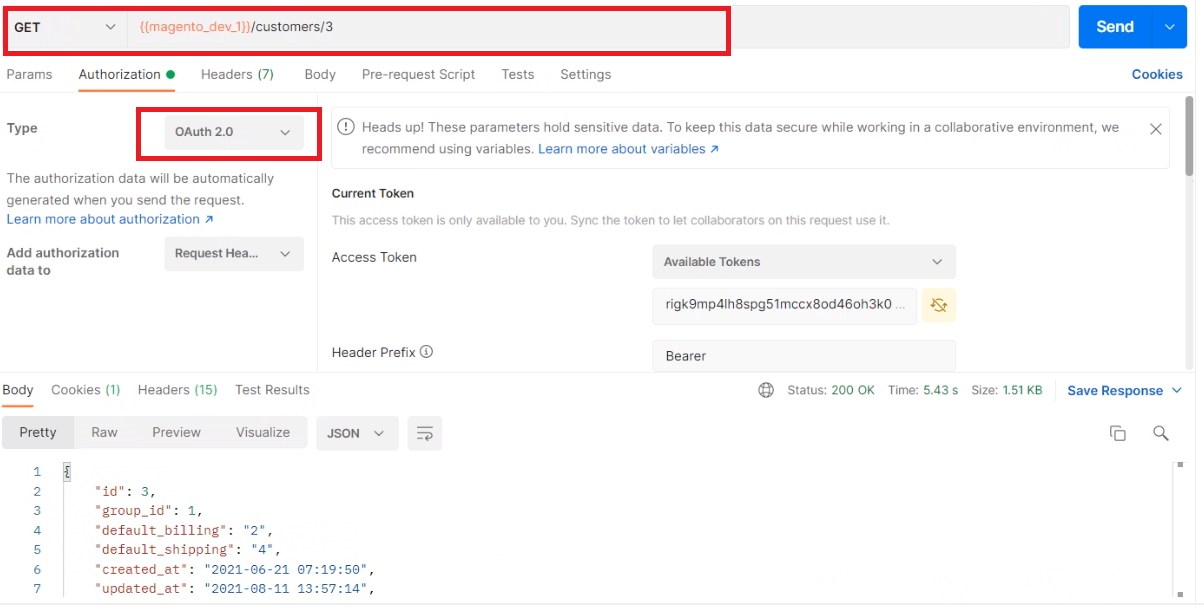The height and width of the screenshot is (609, 1204).
Task: Switch to the Headers (7) request tab
Action: 237,74
